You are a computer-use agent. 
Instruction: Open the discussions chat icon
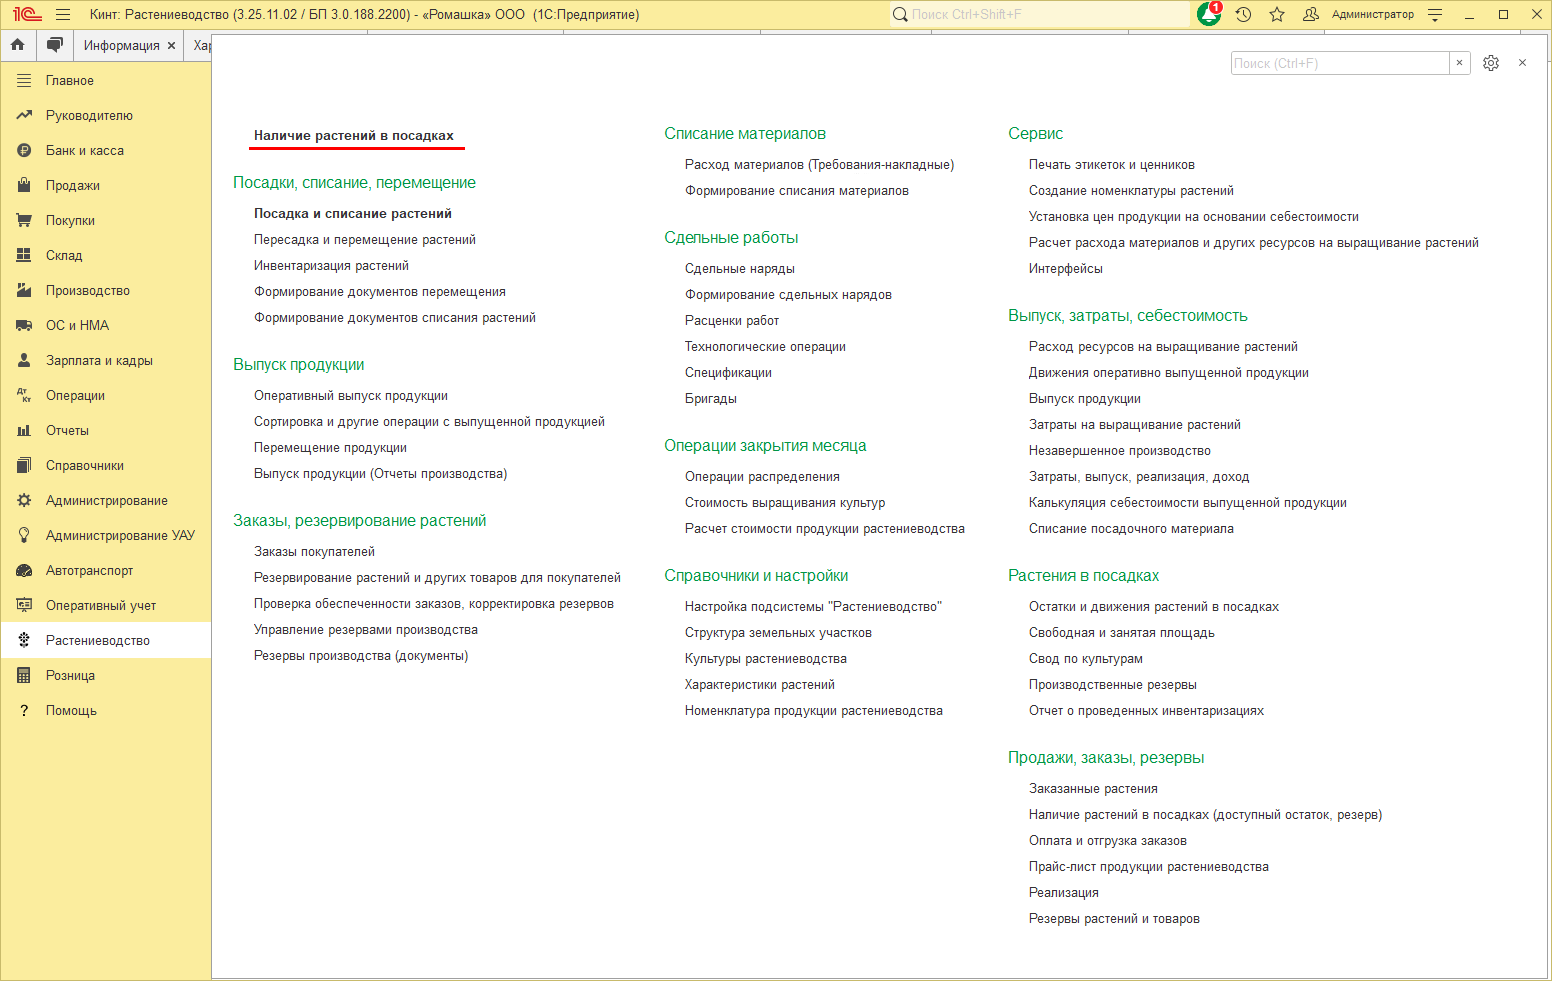pos(55,45)
